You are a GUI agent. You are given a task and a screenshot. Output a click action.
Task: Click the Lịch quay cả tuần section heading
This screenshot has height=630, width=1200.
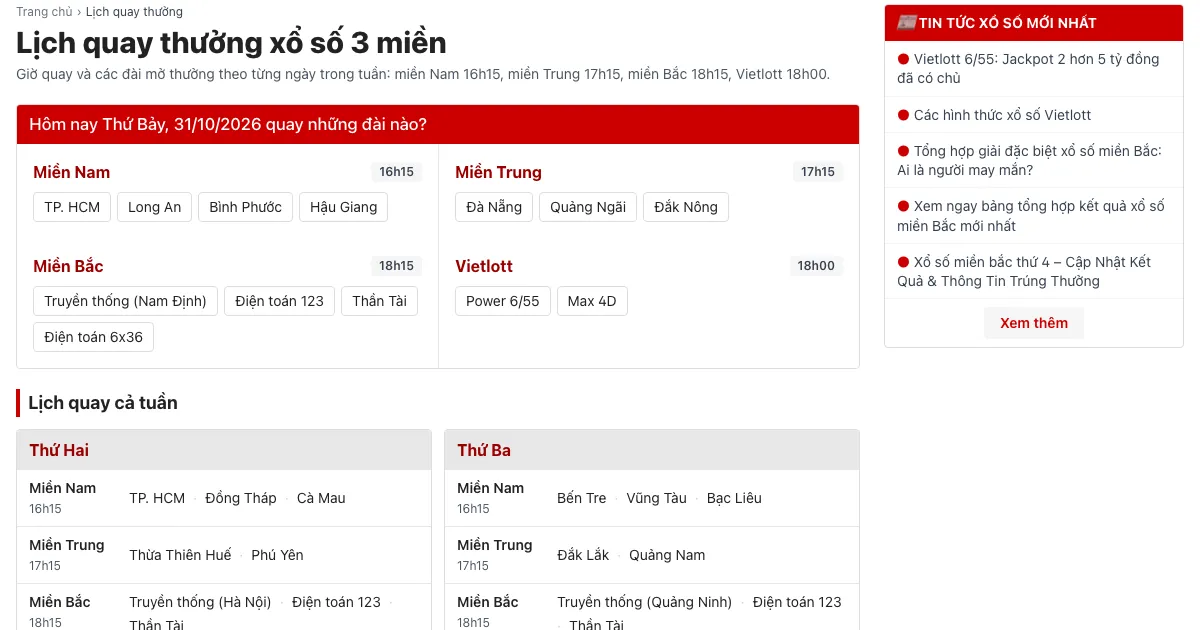[x=103, y=403]
